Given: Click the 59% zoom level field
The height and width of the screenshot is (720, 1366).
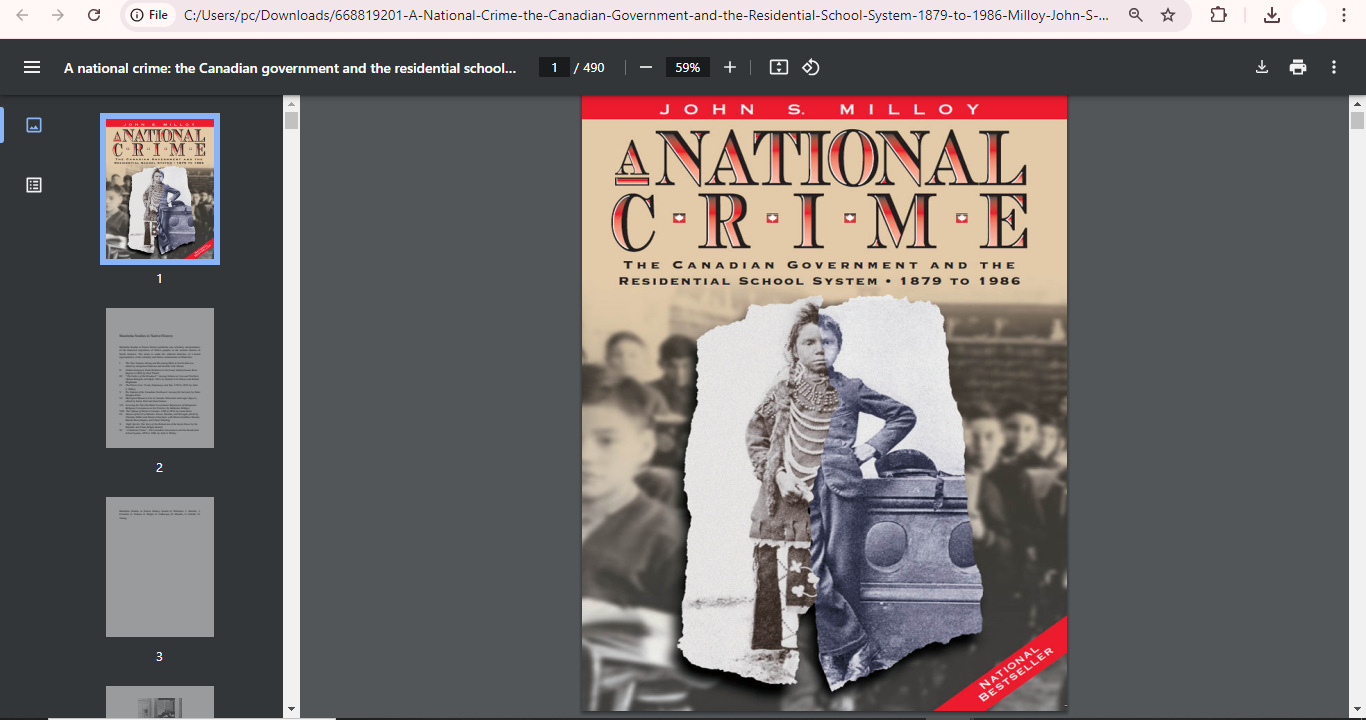Looking at the screenshot, I should pyautogui.click(x=688, y=67).
